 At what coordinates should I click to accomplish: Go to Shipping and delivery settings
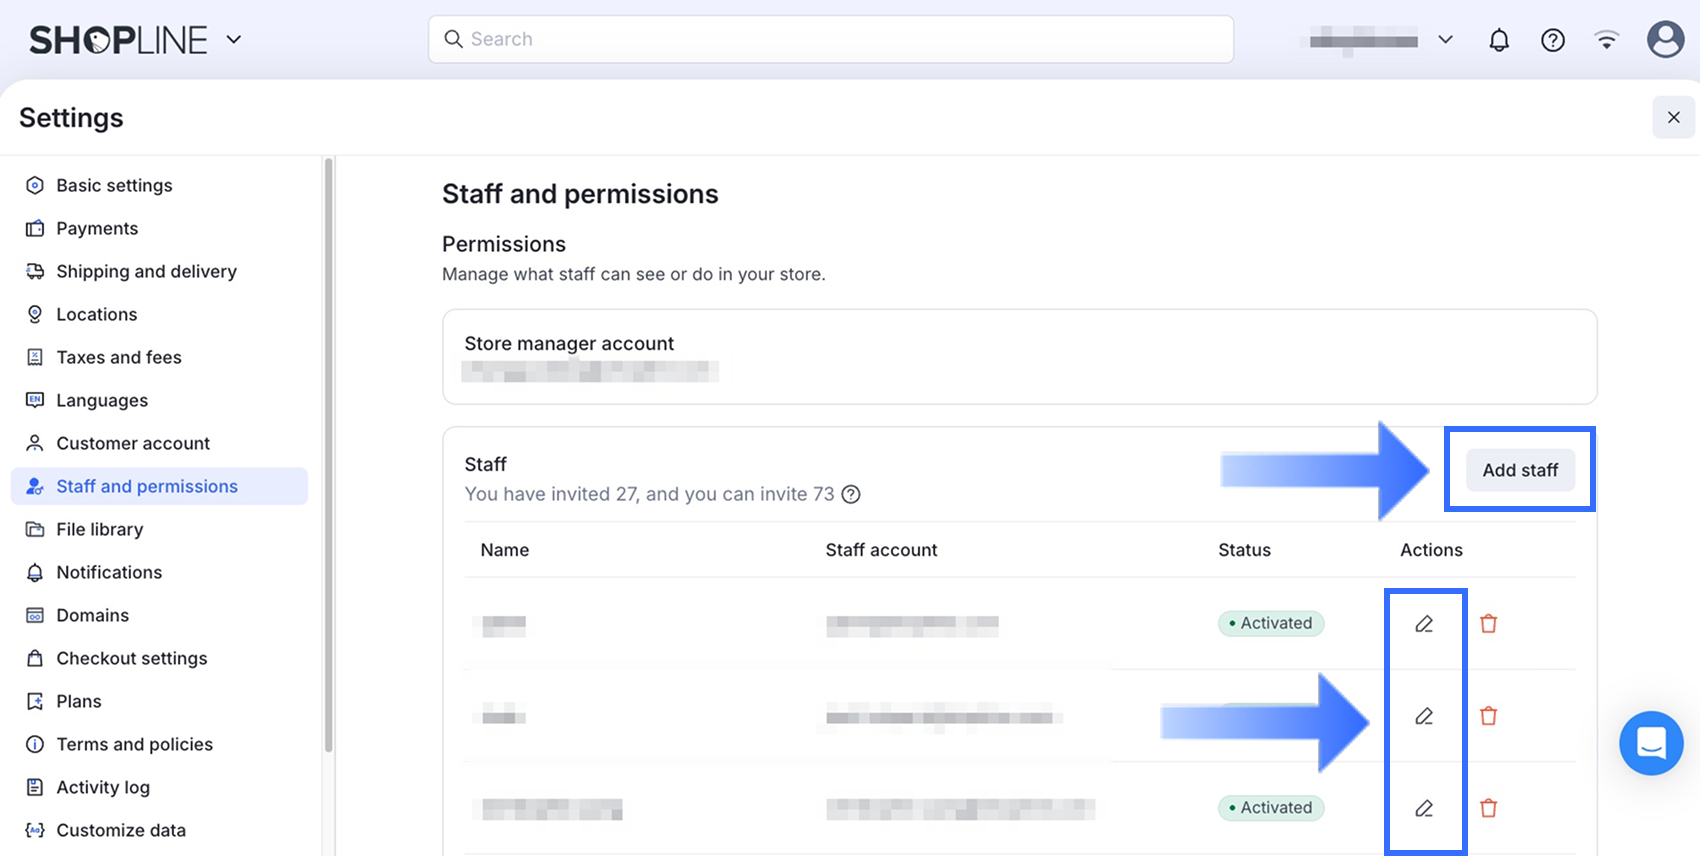(146, 271)
